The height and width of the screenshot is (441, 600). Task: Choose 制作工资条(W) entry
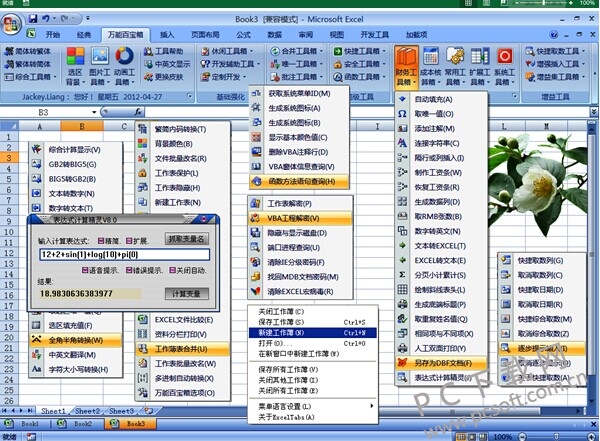click(x=441, y=173)
